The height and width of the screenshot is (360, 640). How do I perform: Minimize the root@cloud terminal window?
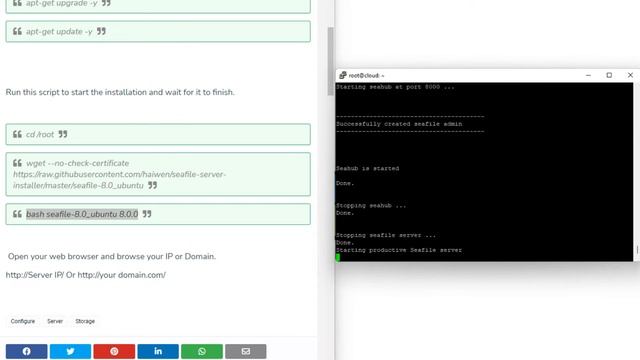pos(588,75)
